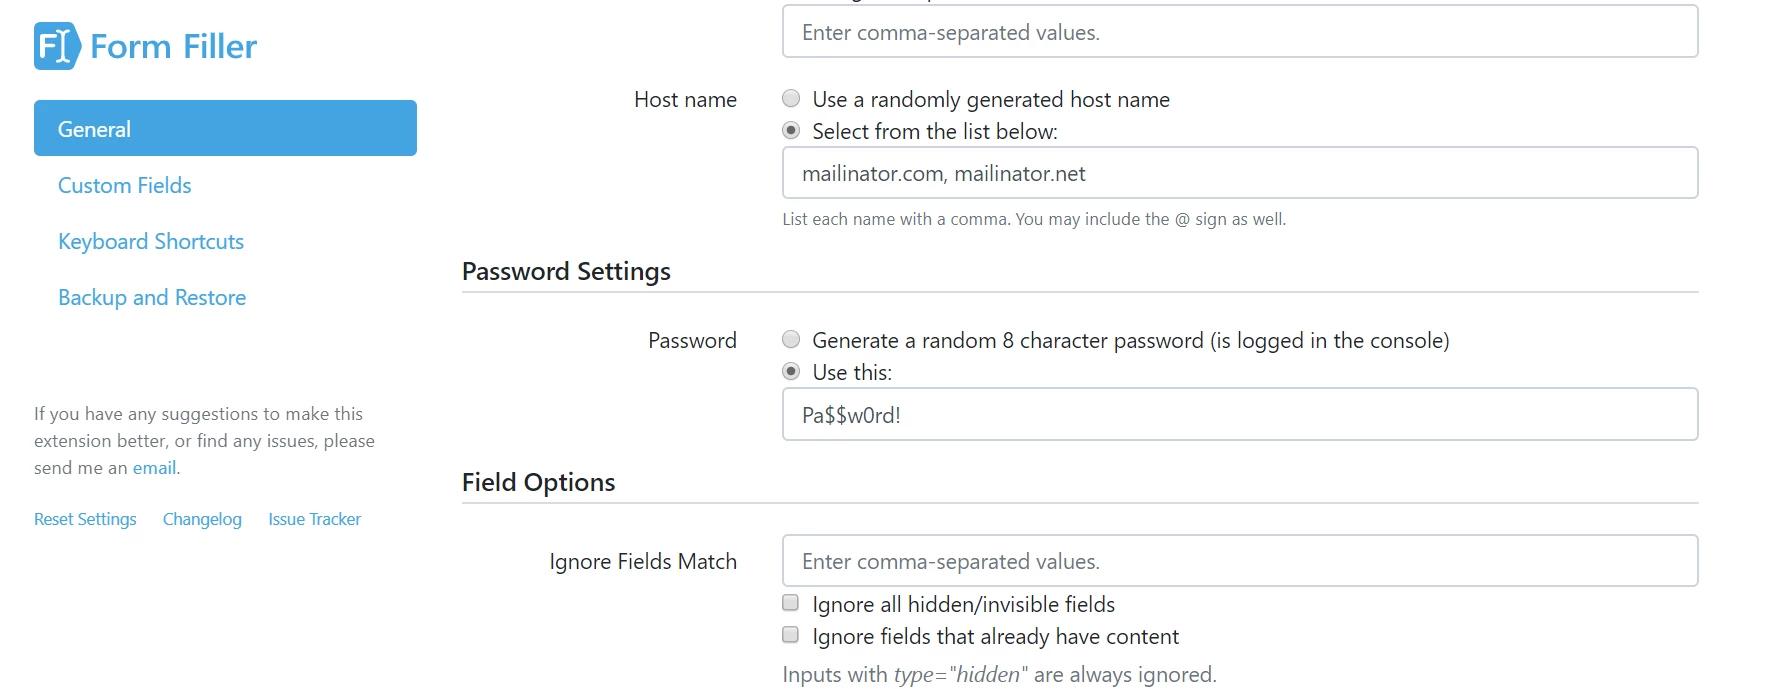Open Backup and Restore page
Screen dimensions: 1765x689
[x=152, y=297]
